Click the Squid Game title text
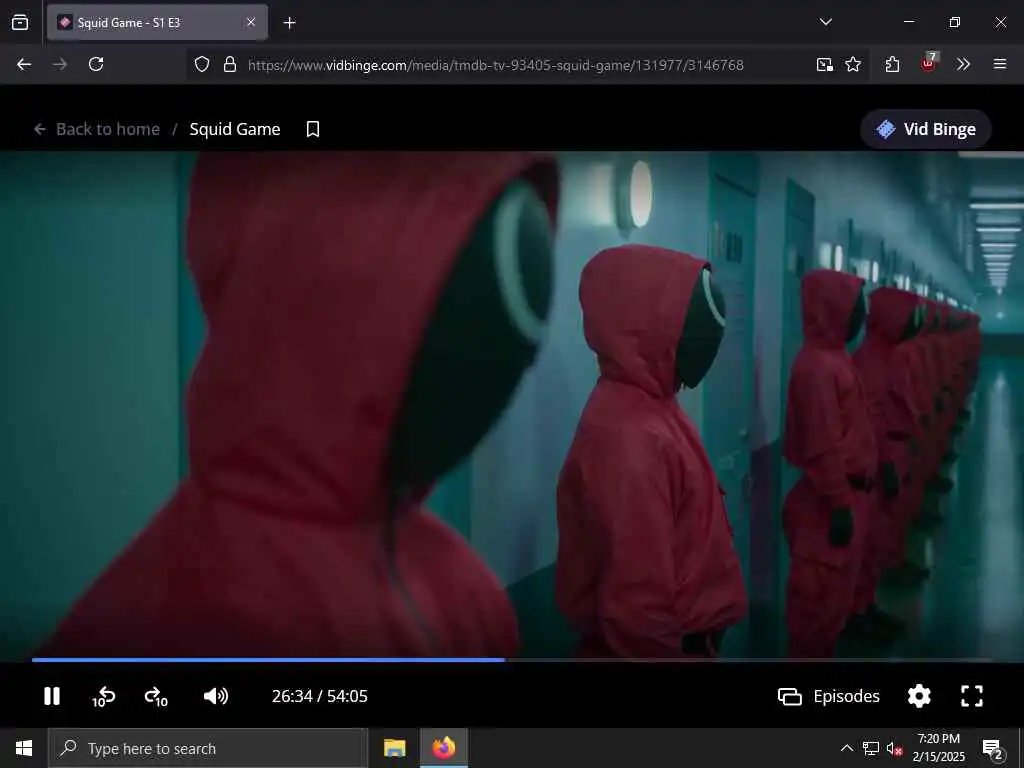Image resolution: width=1024 pixels, height=768 pixels. 234,129
